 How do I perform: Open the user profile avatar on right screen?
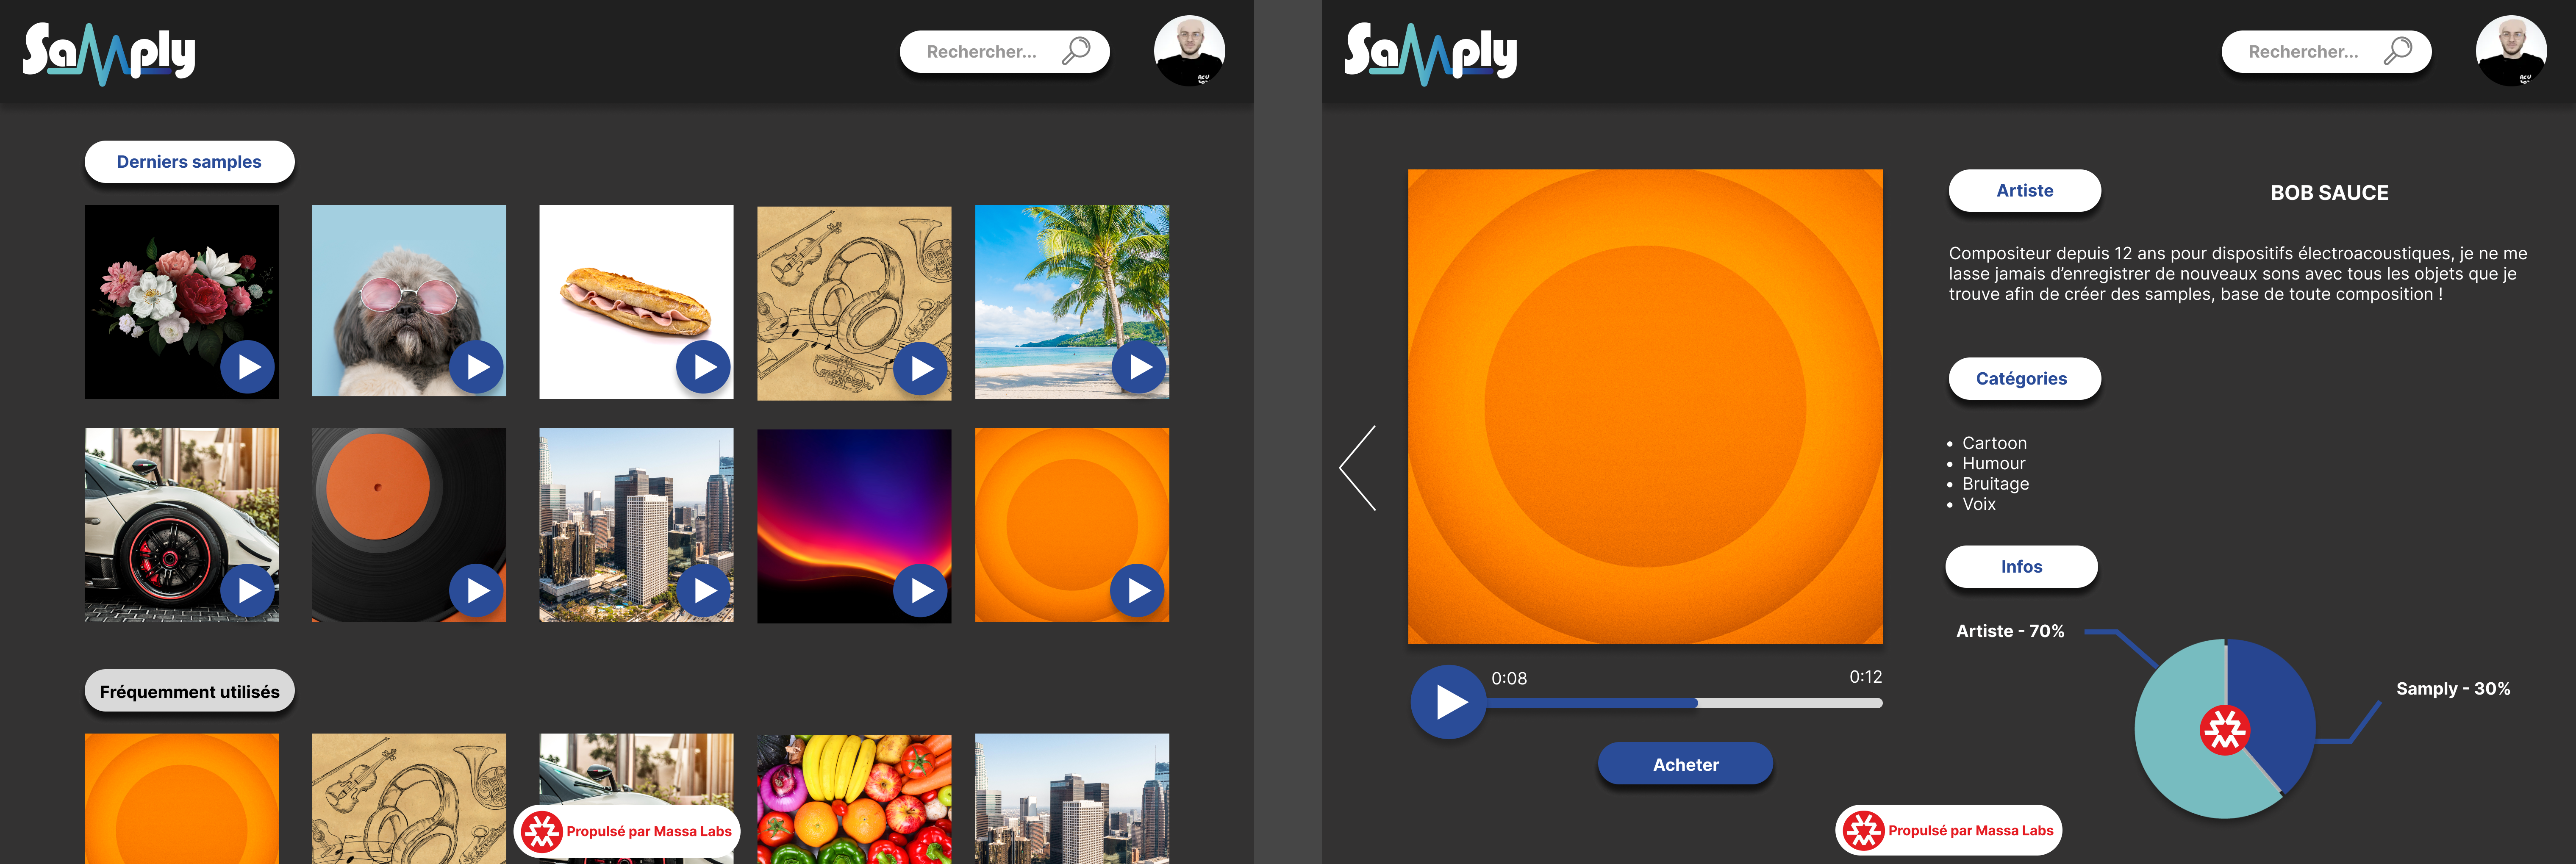point(2511,51)
